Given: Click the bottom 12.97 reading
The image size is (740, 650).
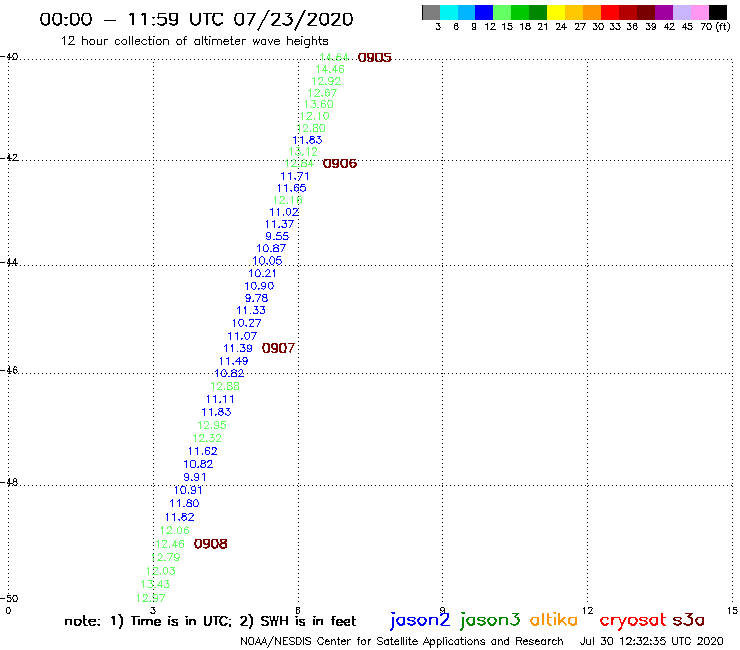Looking at the screenshot, I should [x=151, y=599].
